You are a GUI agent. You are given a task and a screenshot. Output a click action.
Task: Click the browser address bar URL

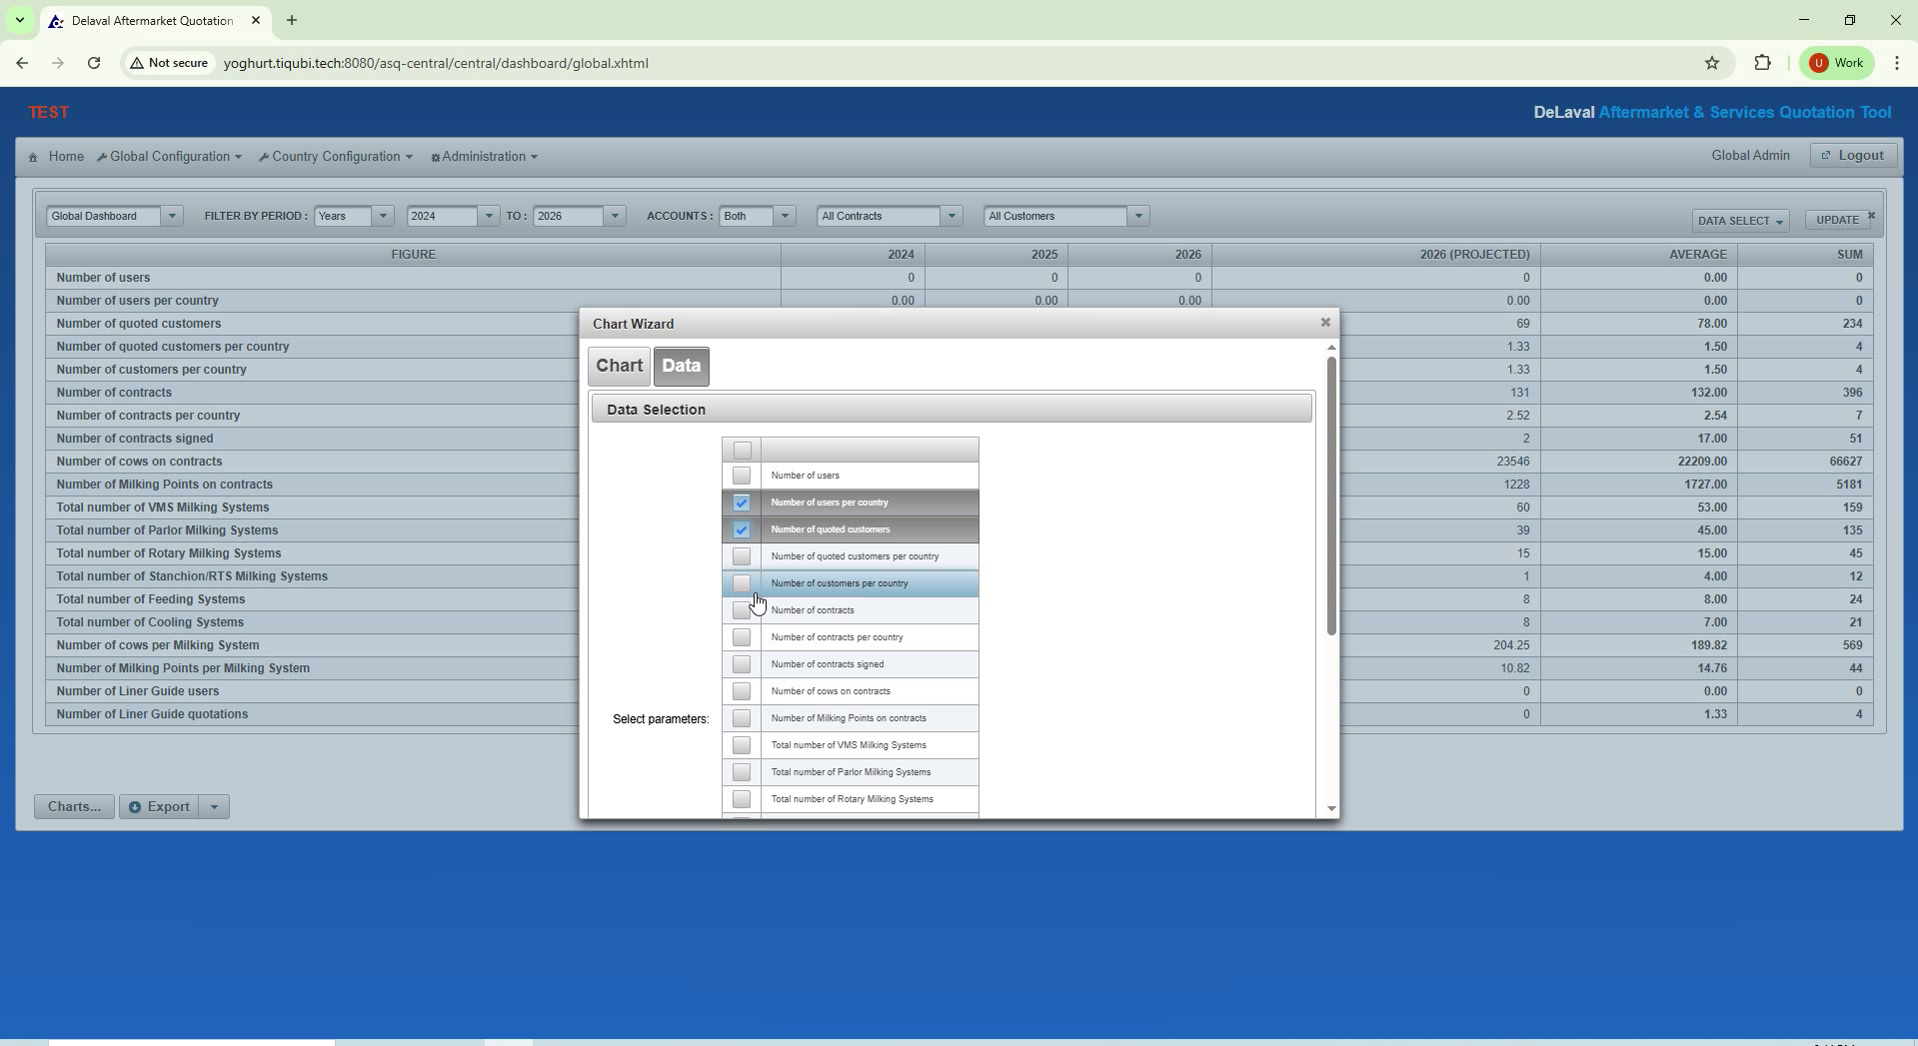point(436,63)
